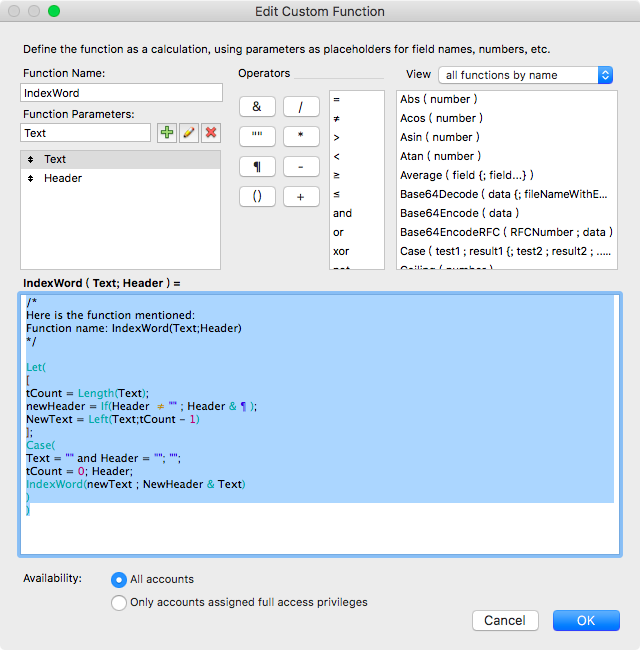Insert the ampersand concatenation operator
Viewport: 640px width, 650px height.
pos(257,107)
